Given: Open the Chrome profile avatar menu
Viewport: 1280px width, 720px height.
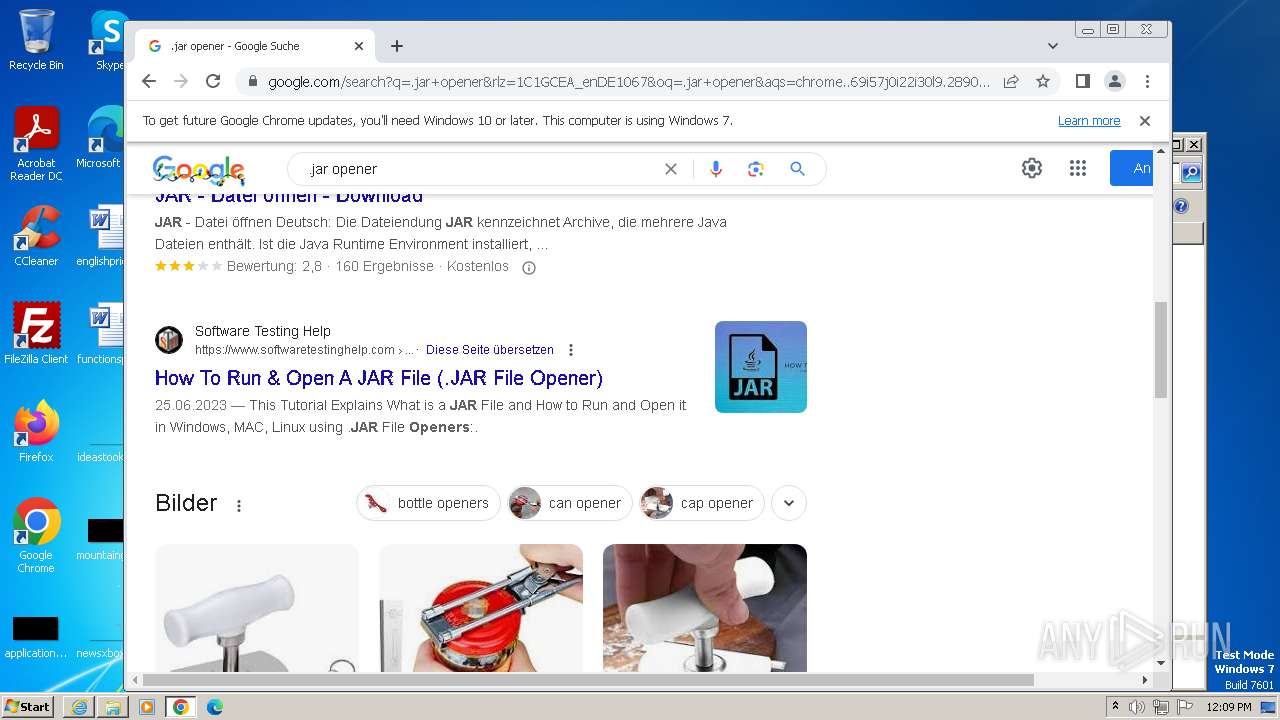Looking at the screenshot, I should pos(1115,82).
